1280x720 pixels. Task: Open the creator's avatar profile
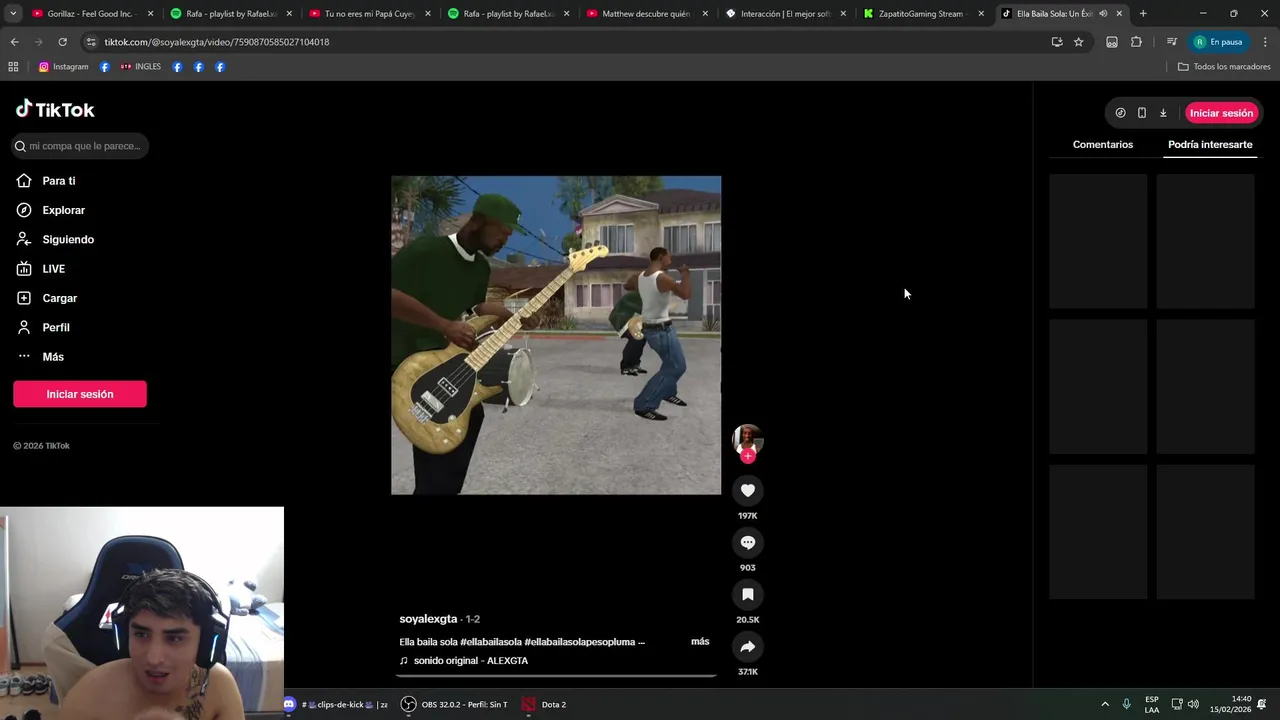[747, 438]
